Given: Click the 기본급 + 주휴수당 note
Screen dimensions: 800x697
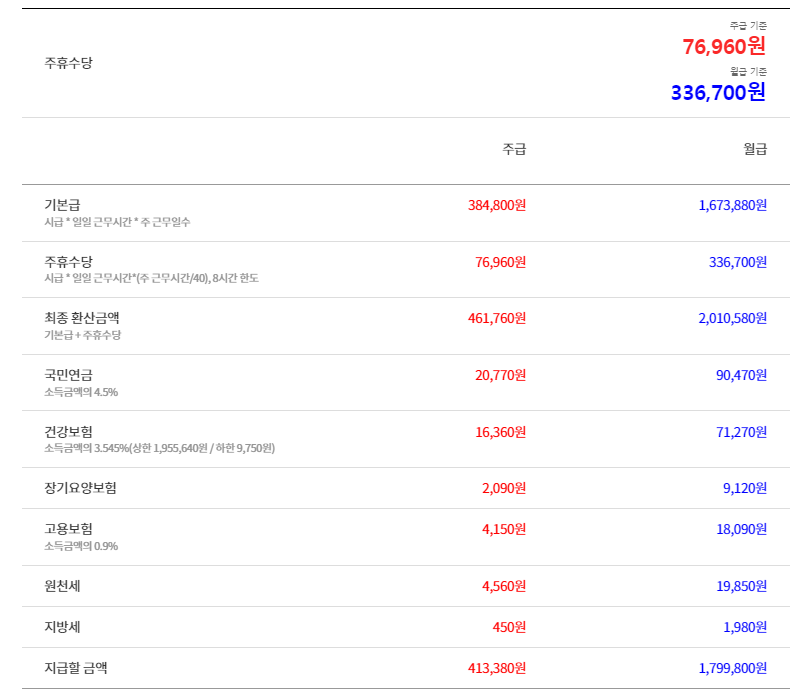Looking at the screenshot, I should point(83,335).
